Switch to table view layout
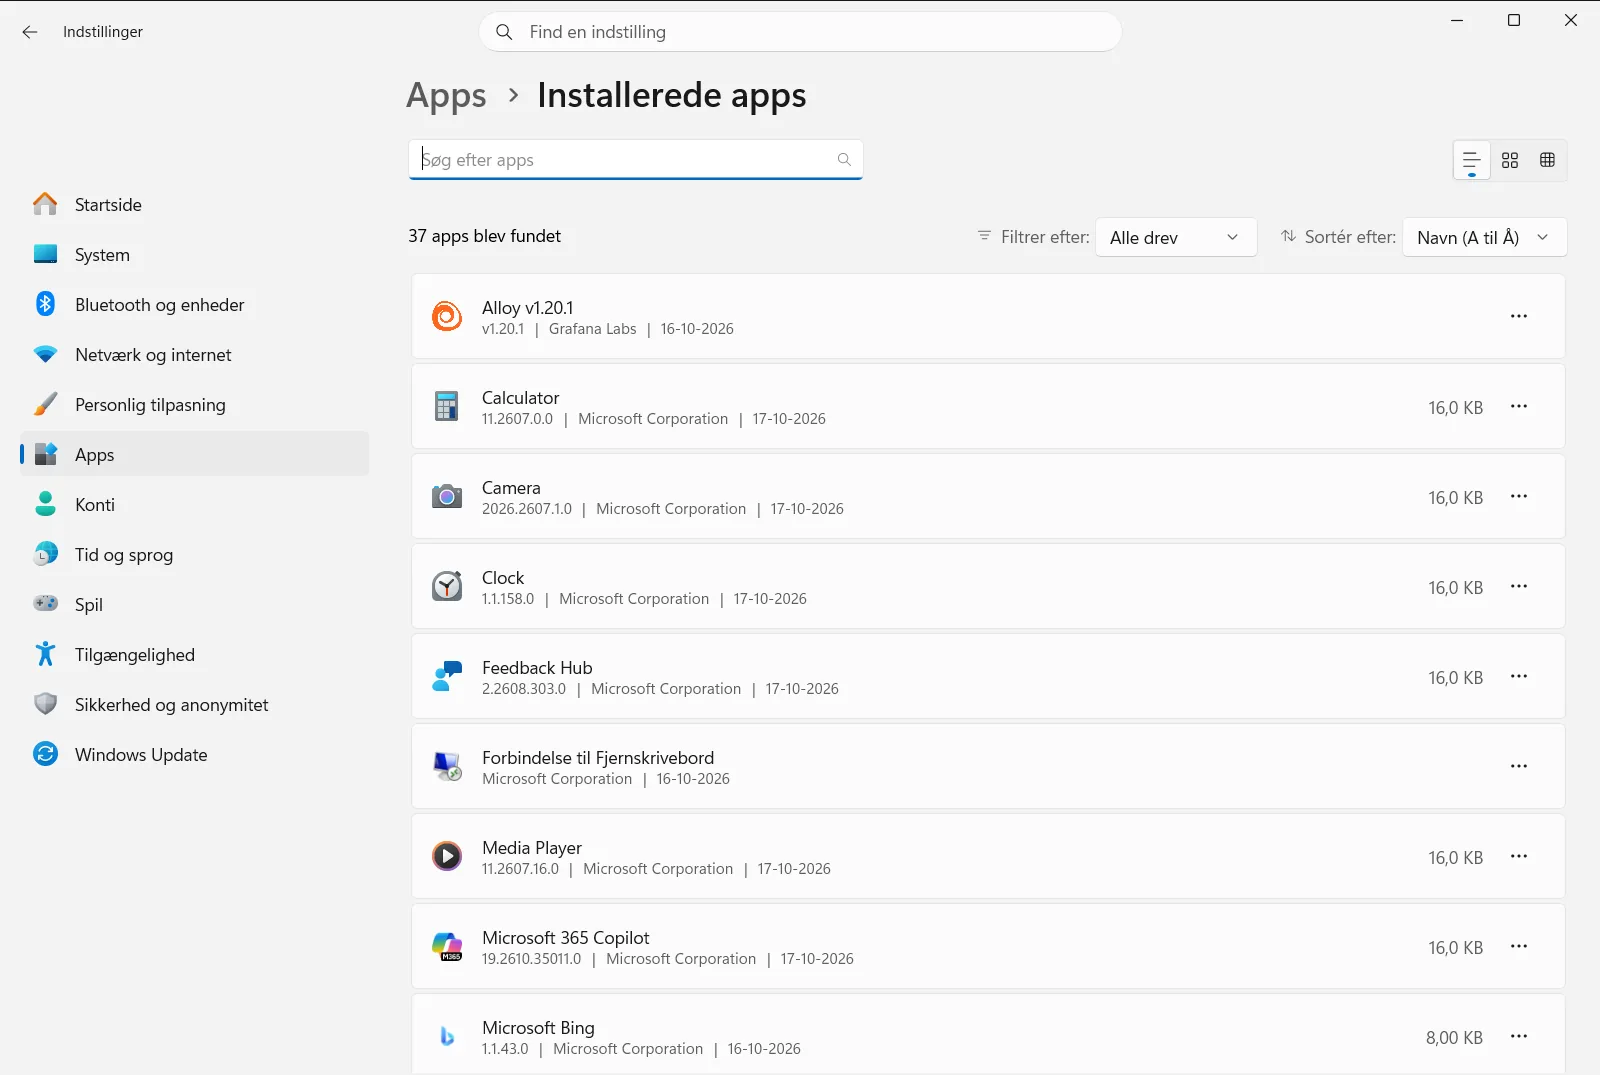This screenshot has height=1075, width=1600. coord(1547,160)
